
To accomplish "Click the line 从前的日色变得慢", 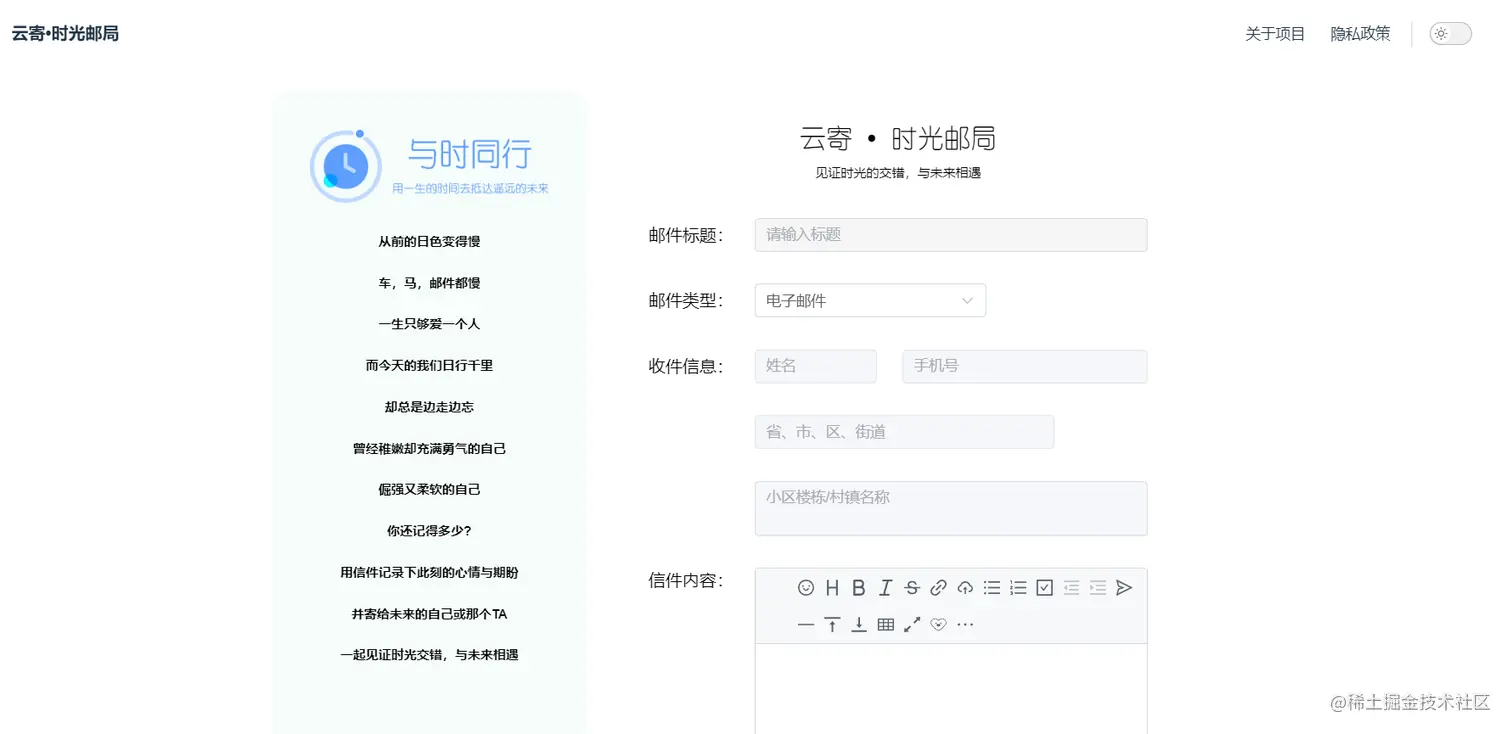I will (429, 242).
